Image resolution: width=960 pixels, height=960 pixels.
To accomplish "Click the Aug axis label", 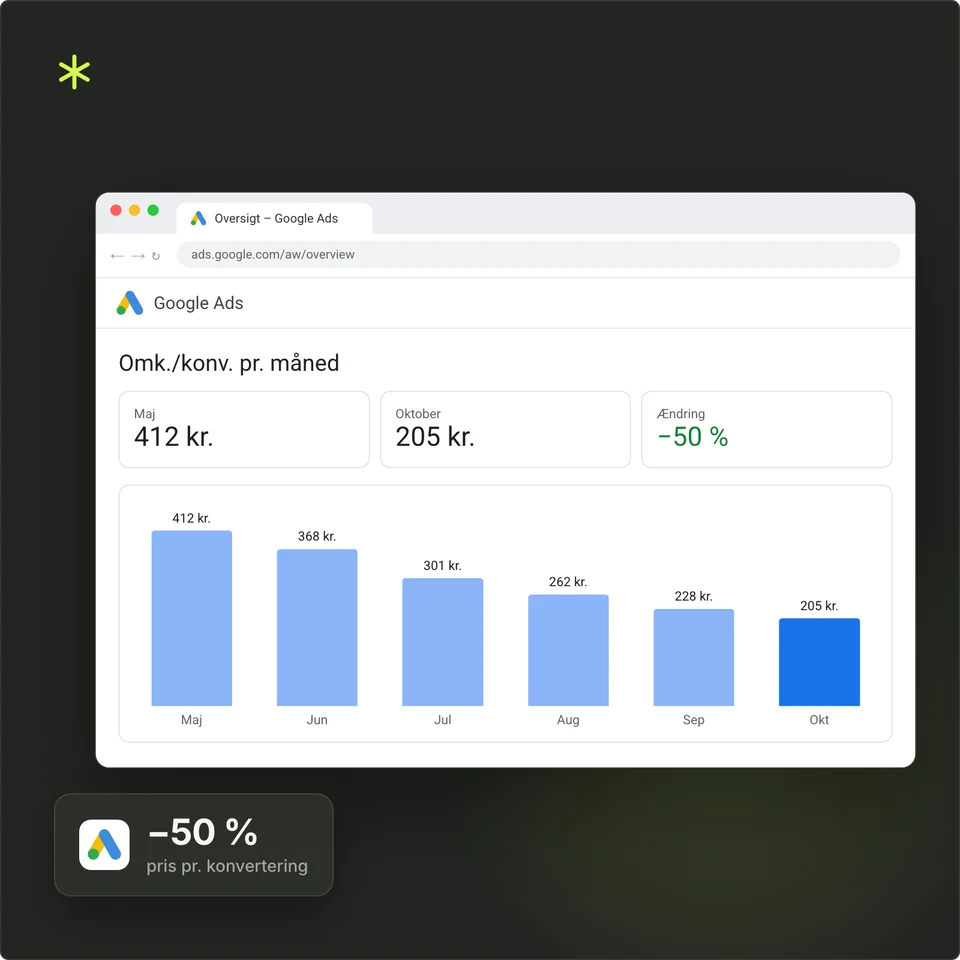I will [x=568, y=720].
